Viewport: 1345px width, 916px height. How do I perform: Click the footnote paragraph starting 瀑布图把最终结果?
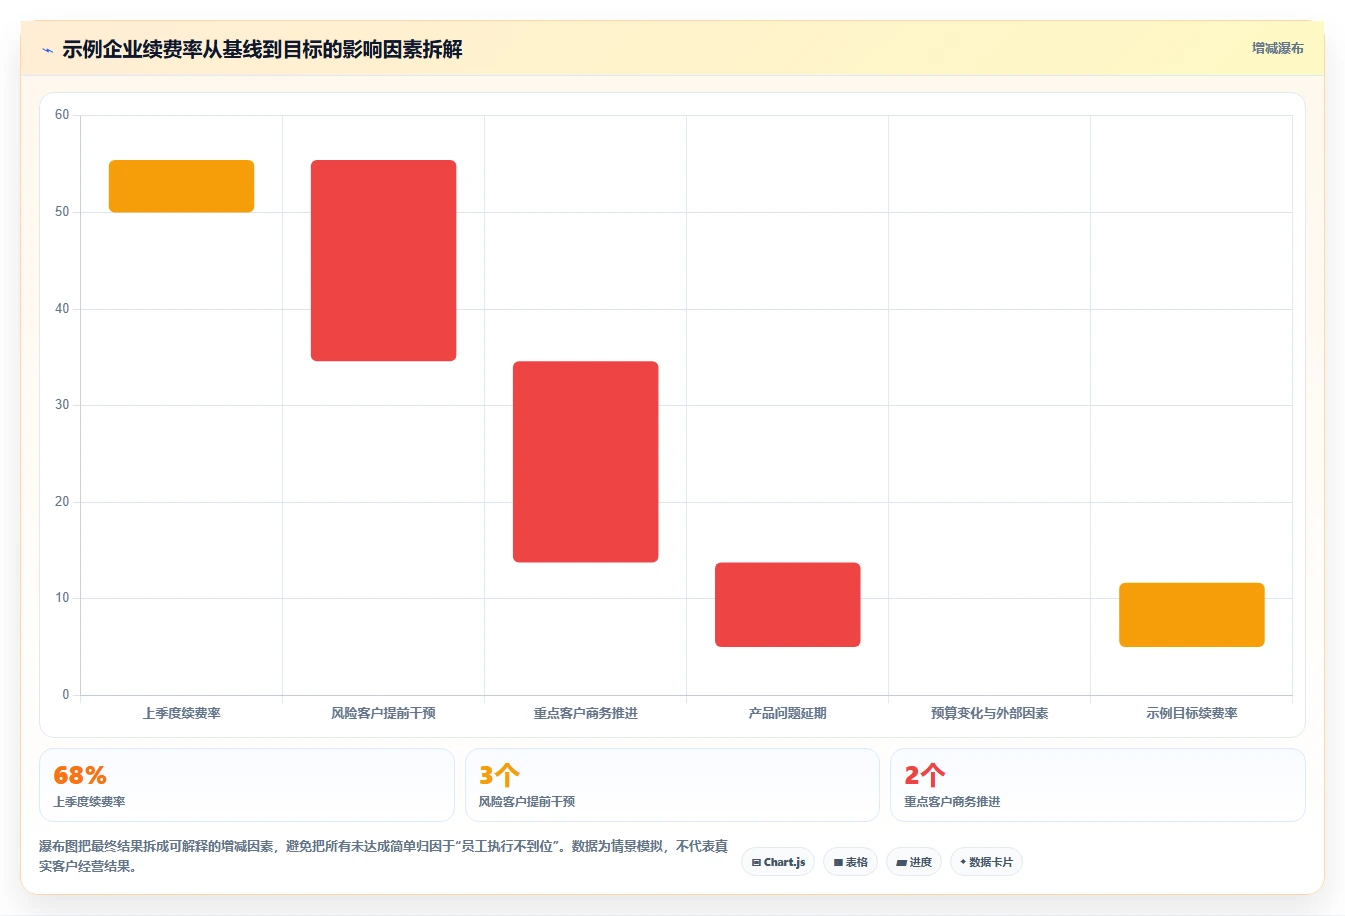click(384, 856)
